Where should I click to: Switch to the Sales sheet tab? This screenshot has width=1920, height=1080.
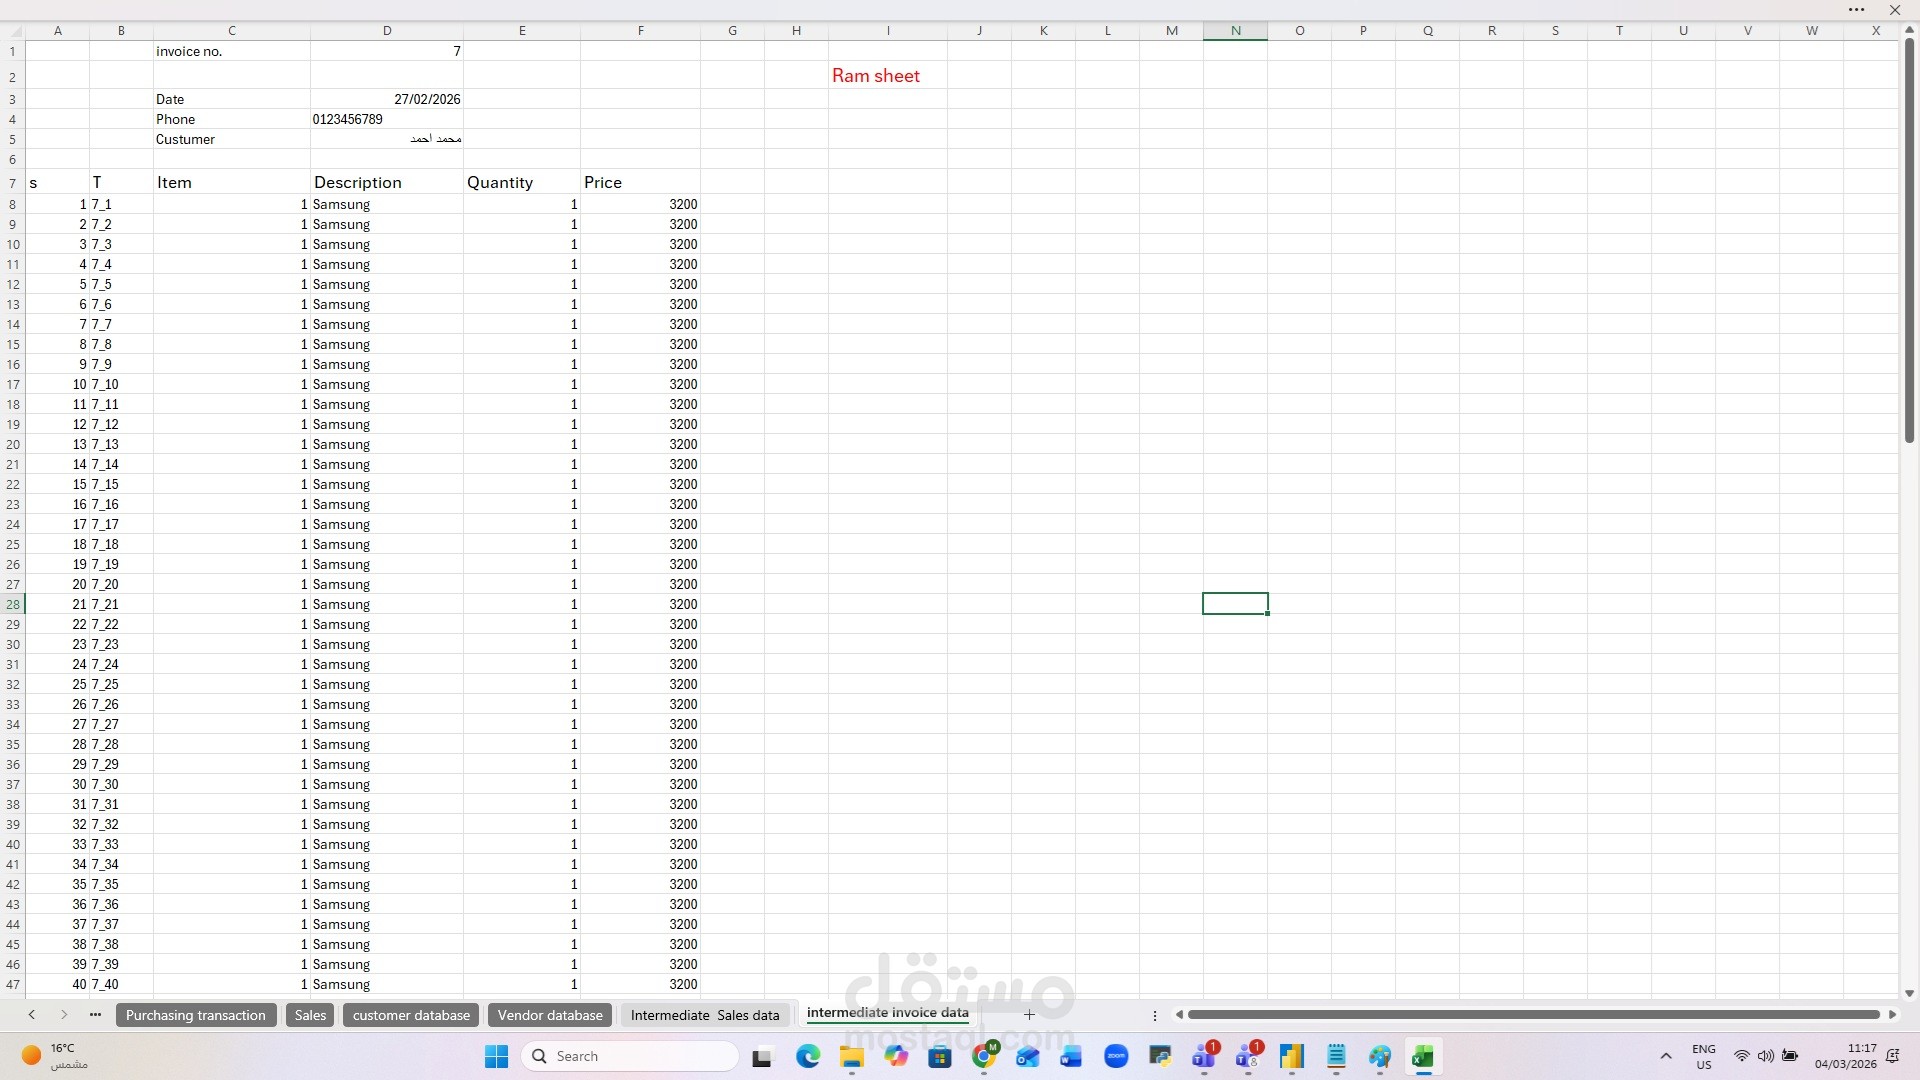coord(310,1015)
